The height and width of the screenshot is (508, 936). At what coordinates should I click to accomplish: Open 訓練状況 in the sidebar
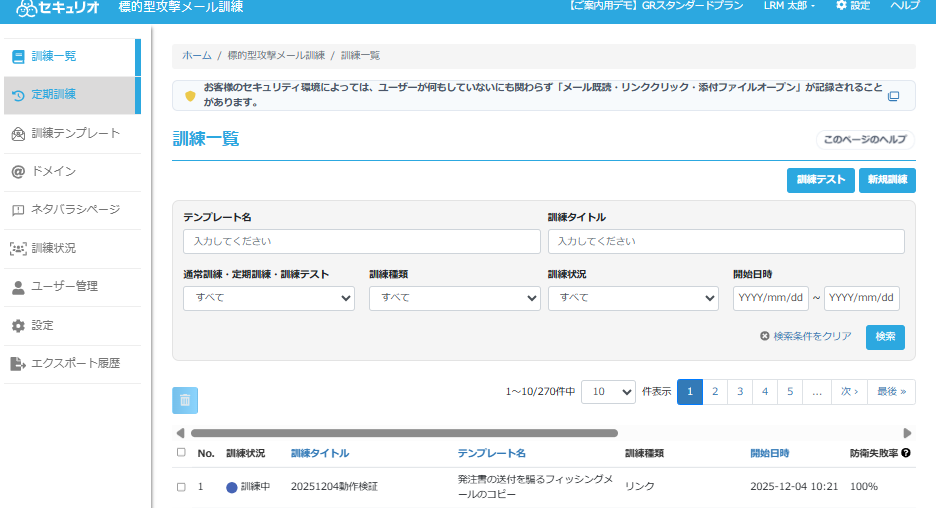click(x=72, y=249)
